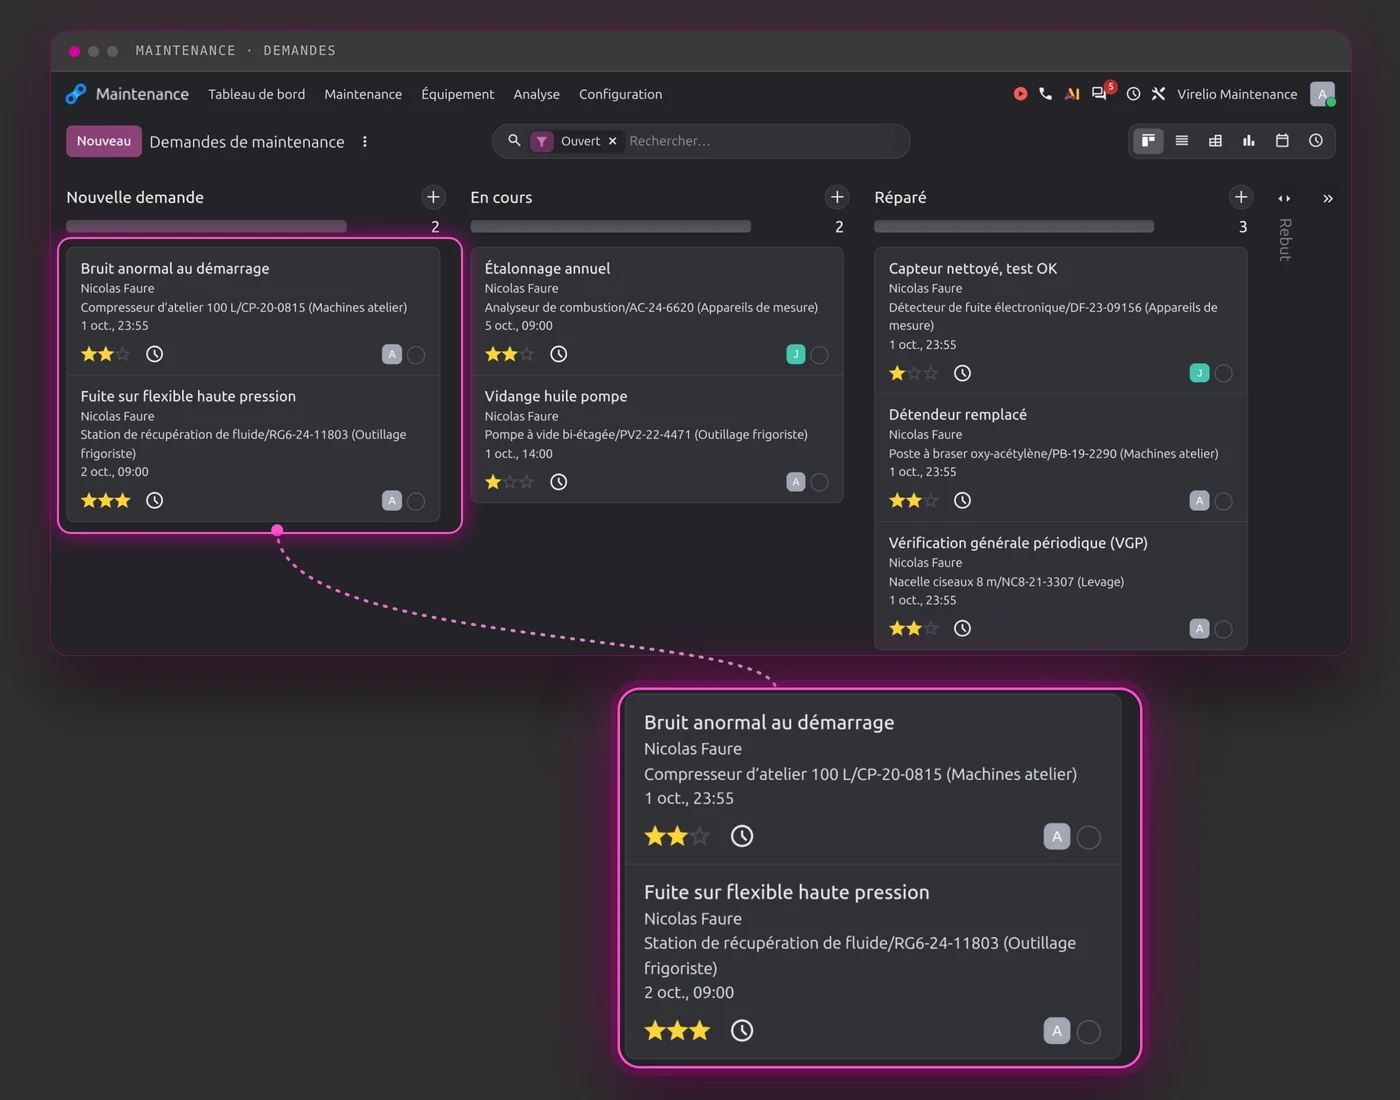The width and height of the screenshot is (1400, 1100).
Task: Click the Réparé column header title
Action: pos(900,197)
